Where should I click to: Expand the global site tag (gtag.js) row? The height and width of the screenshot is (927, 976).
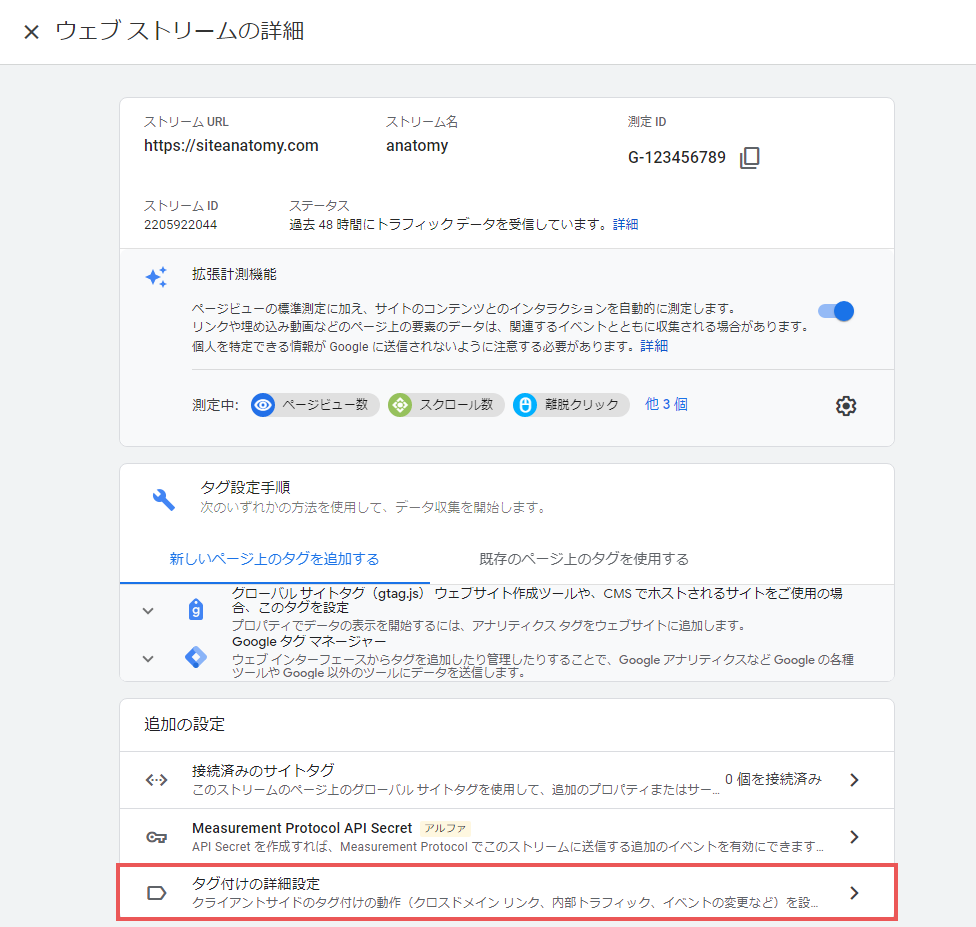(x=148, y=611)
